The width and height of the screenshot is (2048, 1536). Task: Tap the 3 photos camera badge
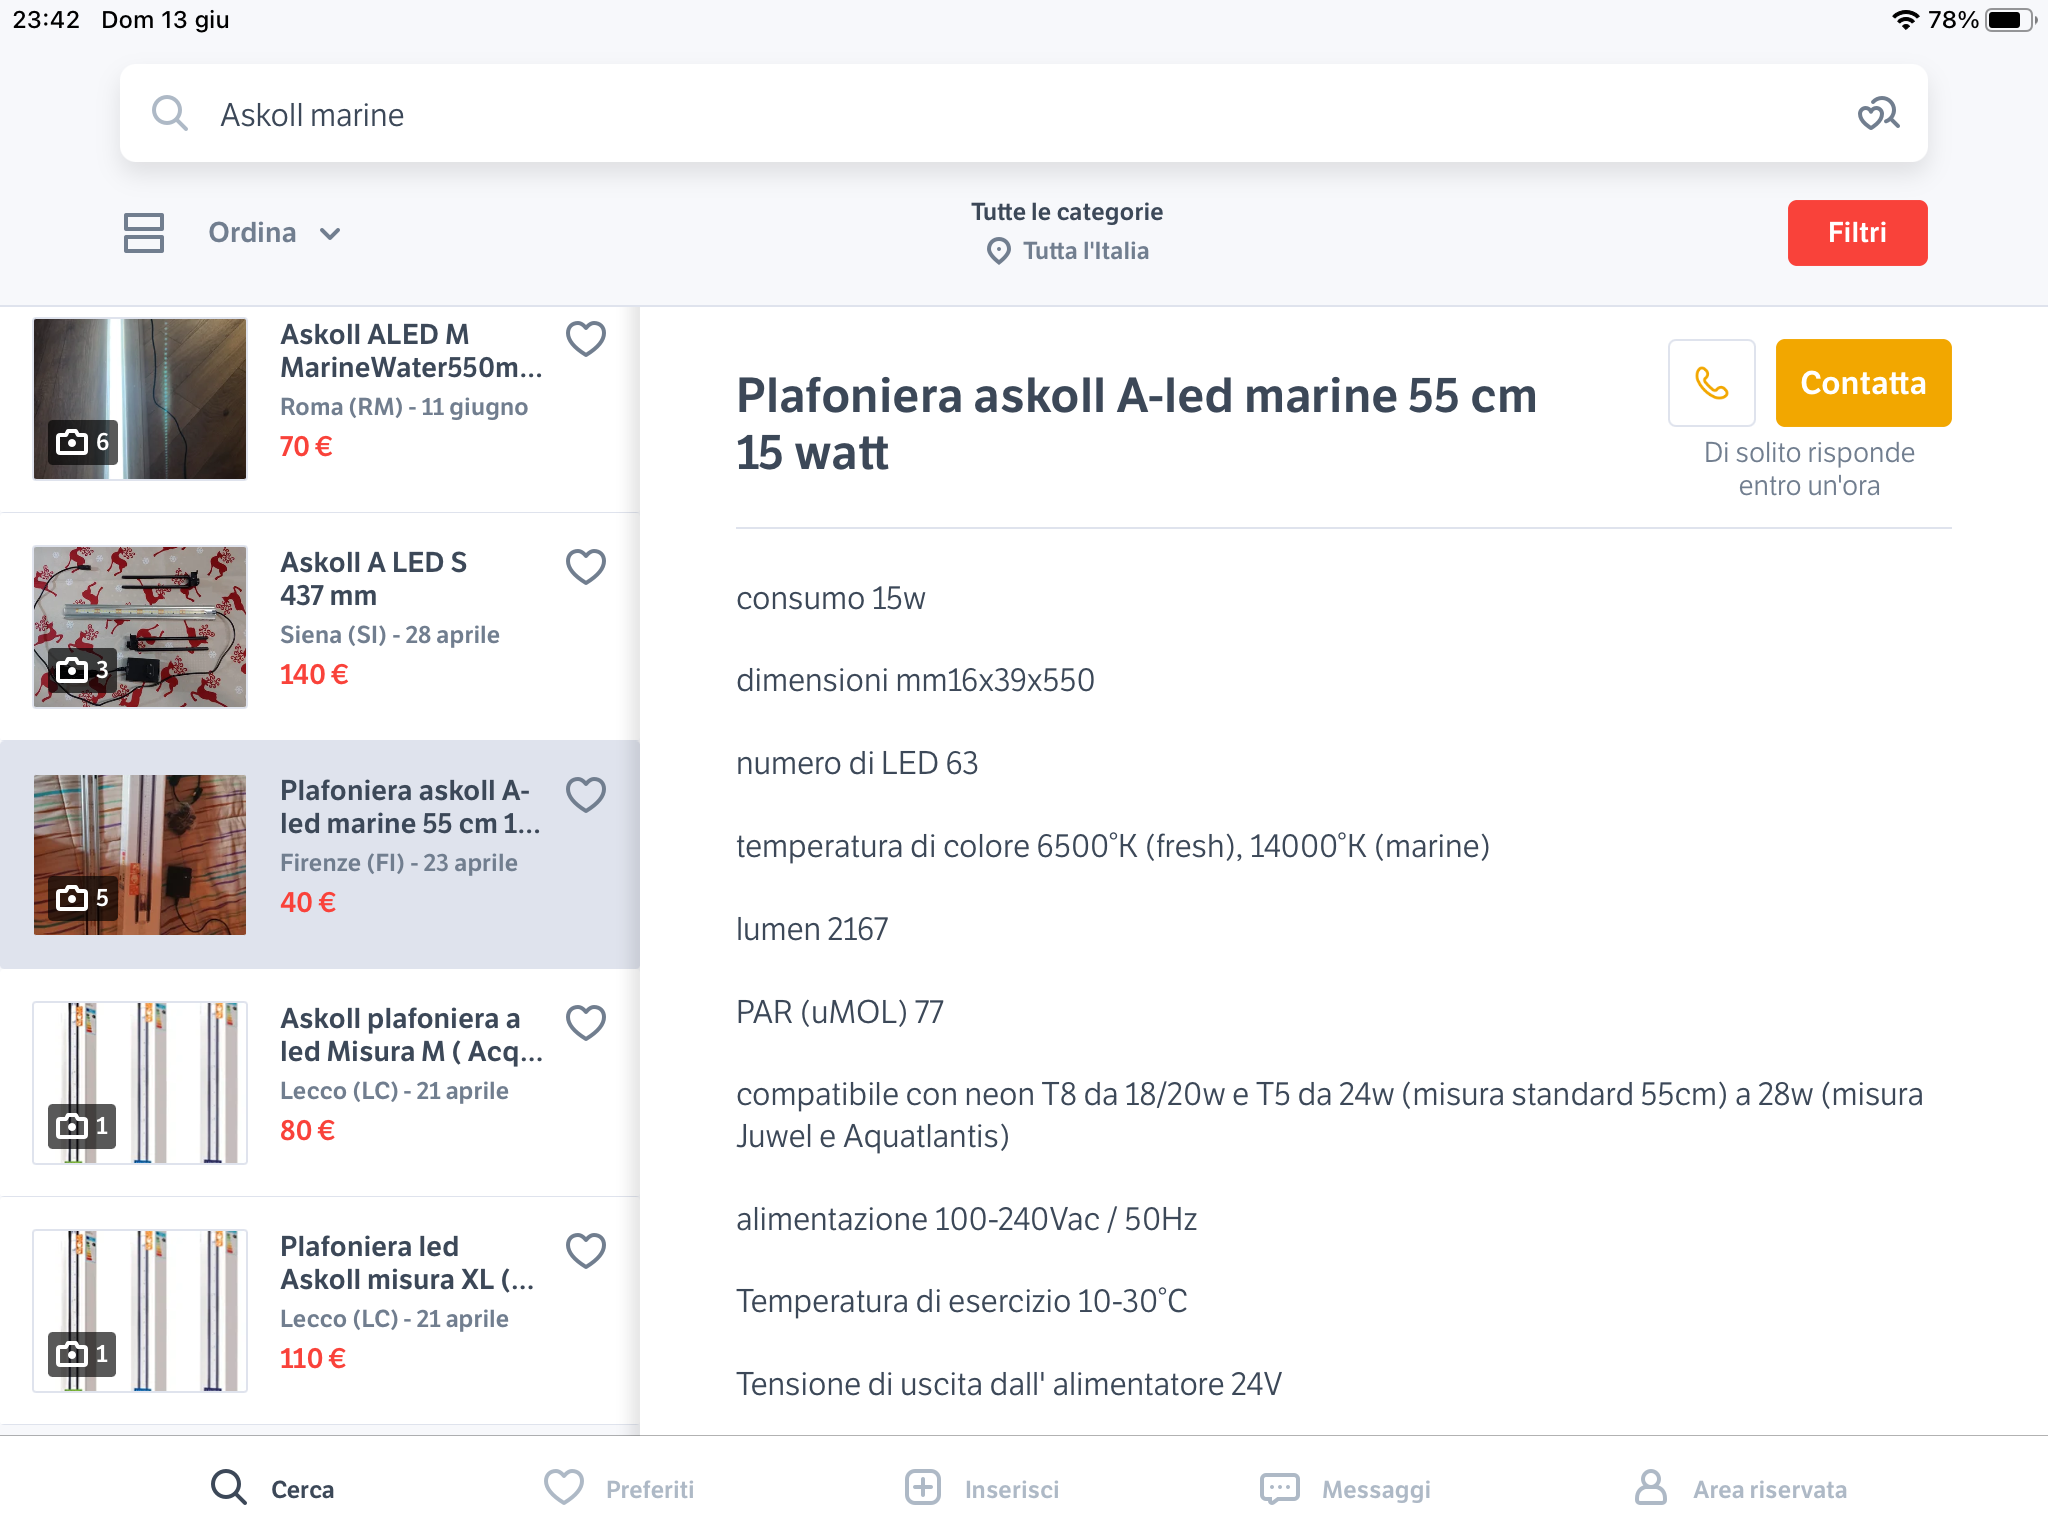pos(83,670)
